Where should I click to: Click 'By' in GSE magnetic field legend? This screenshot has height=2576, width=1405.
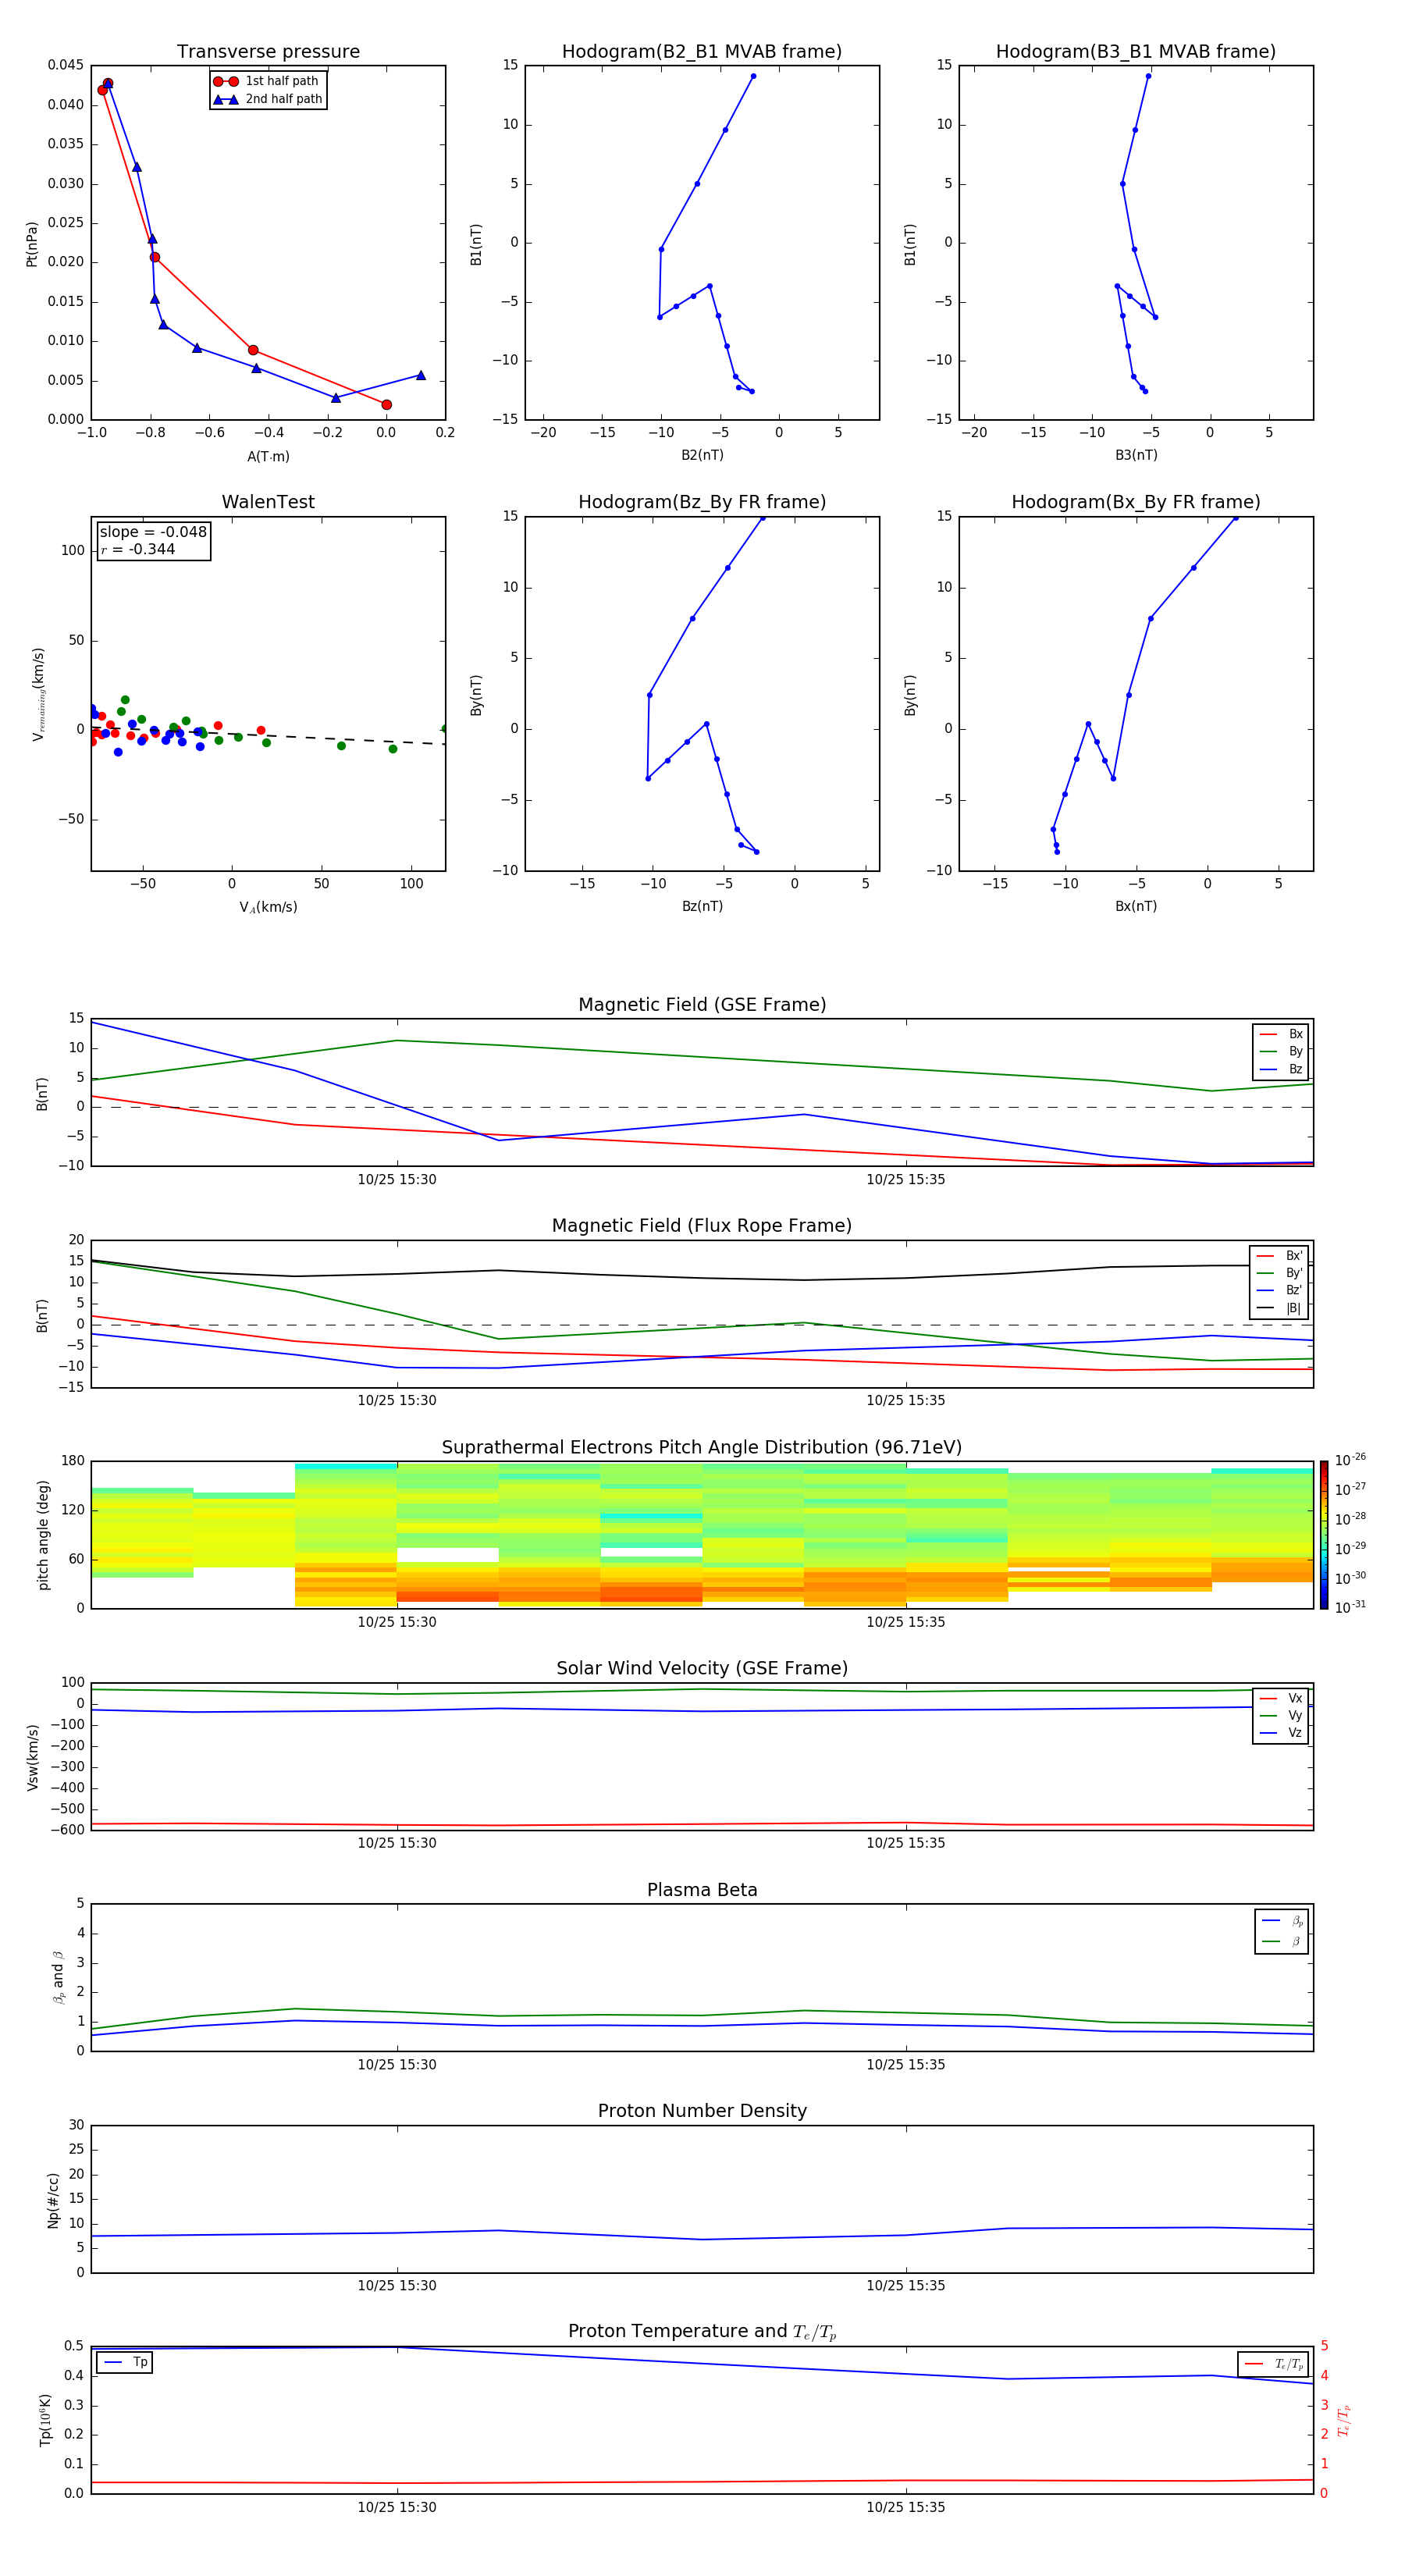click(x=1282, y=1051)
